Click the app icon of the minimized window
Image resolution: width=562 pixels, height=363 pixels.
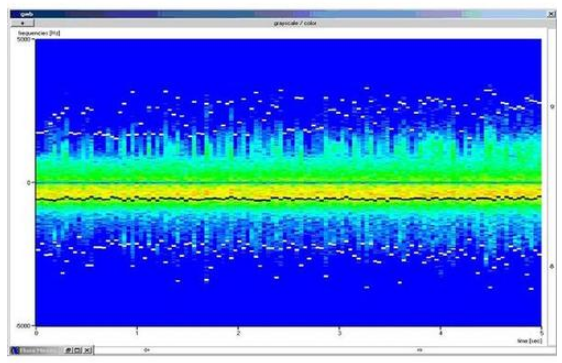coord(15,350)
